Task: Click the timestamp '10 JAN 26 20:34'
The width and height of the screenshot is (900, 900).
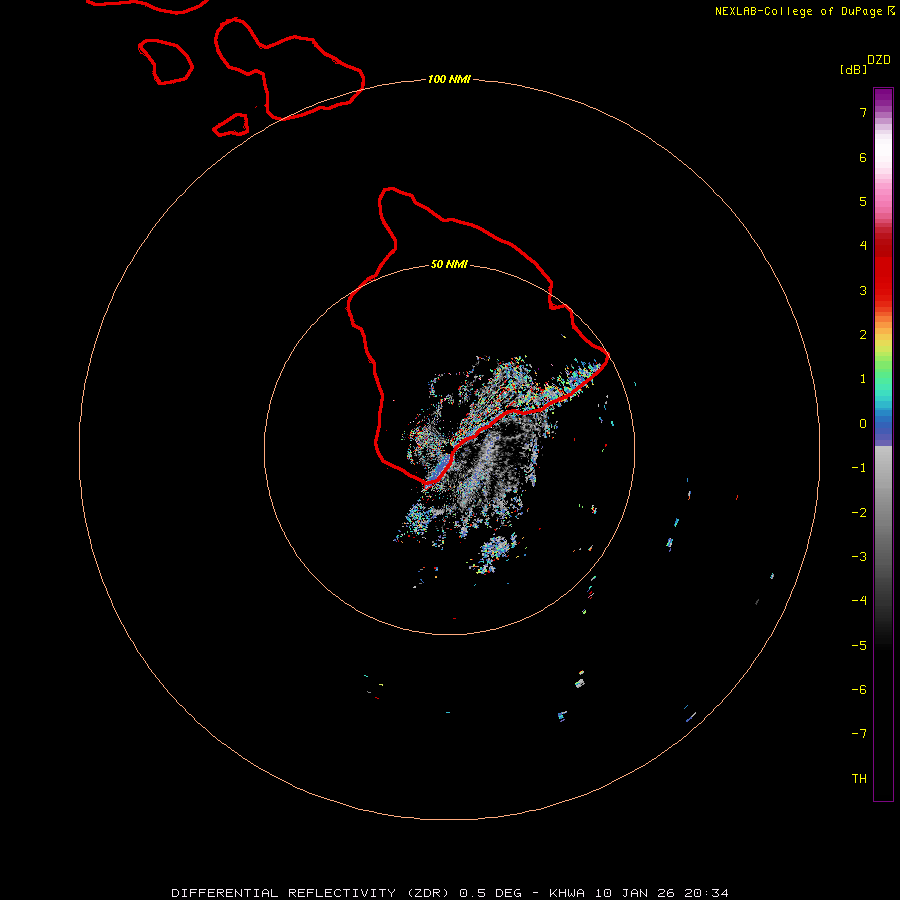Action: (661, 893)
